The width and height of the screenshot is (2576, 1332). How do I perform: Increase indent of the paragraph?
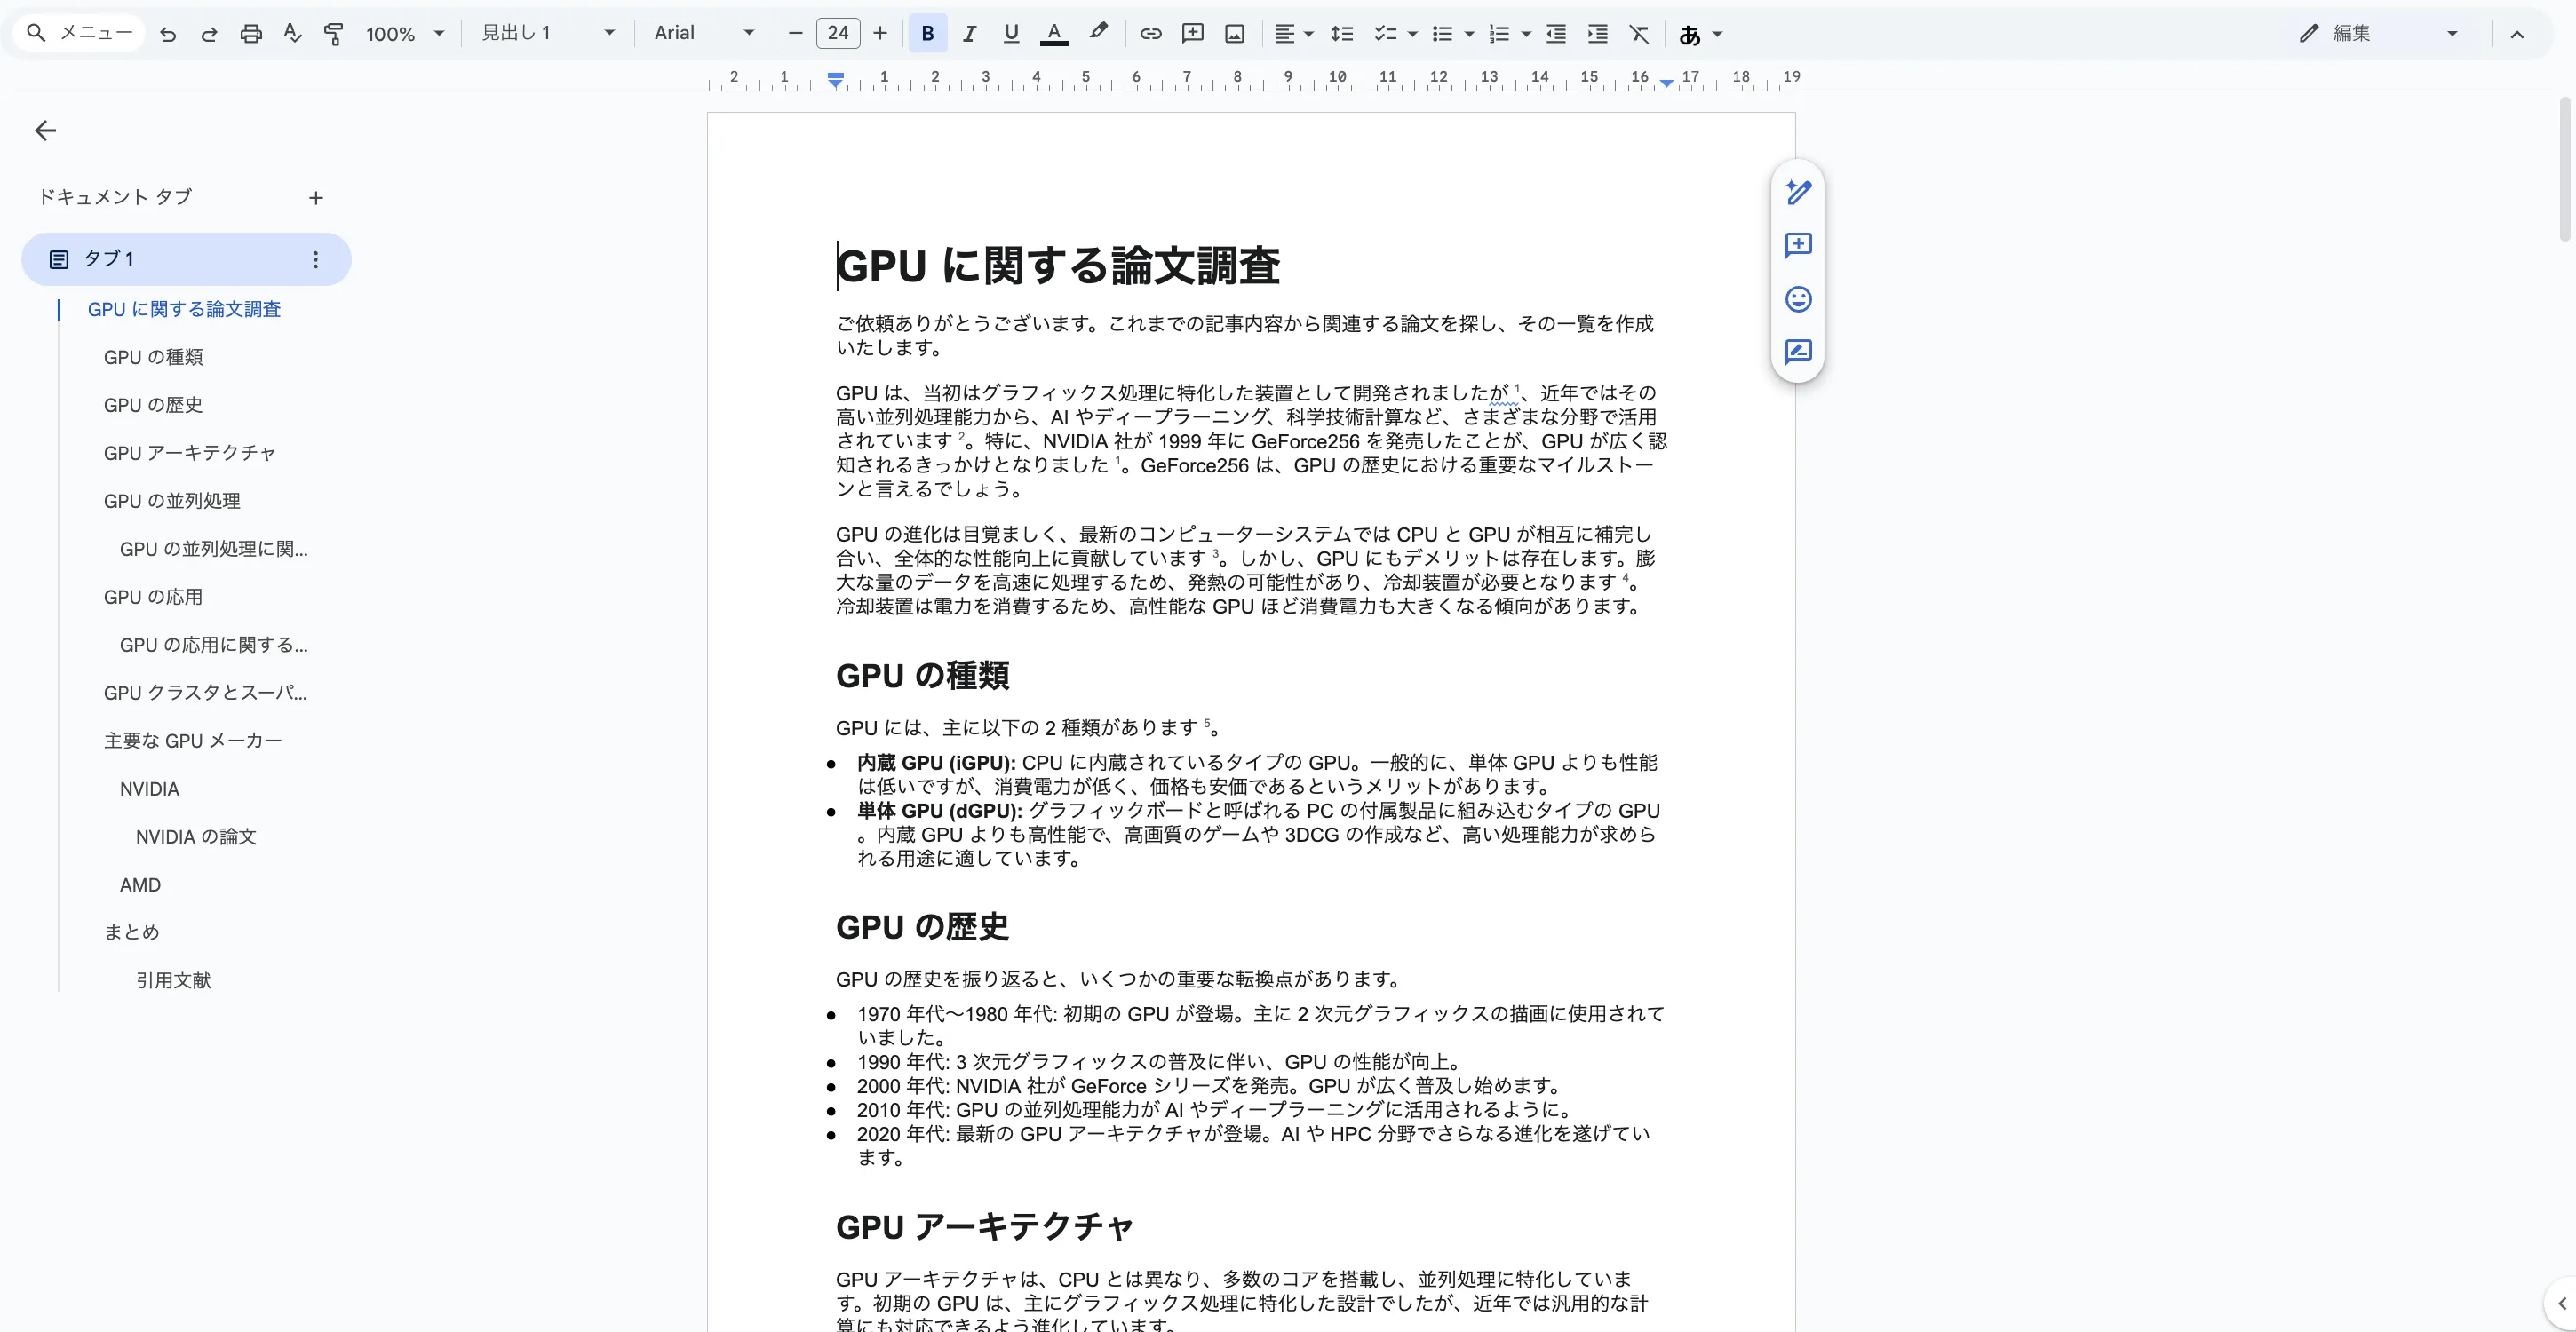(1598, 34)
